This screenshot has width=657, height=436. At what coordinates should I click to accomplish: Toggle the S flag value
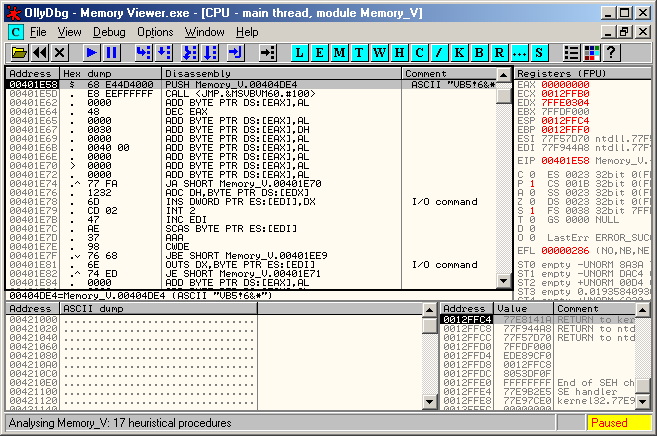[532, 211]
